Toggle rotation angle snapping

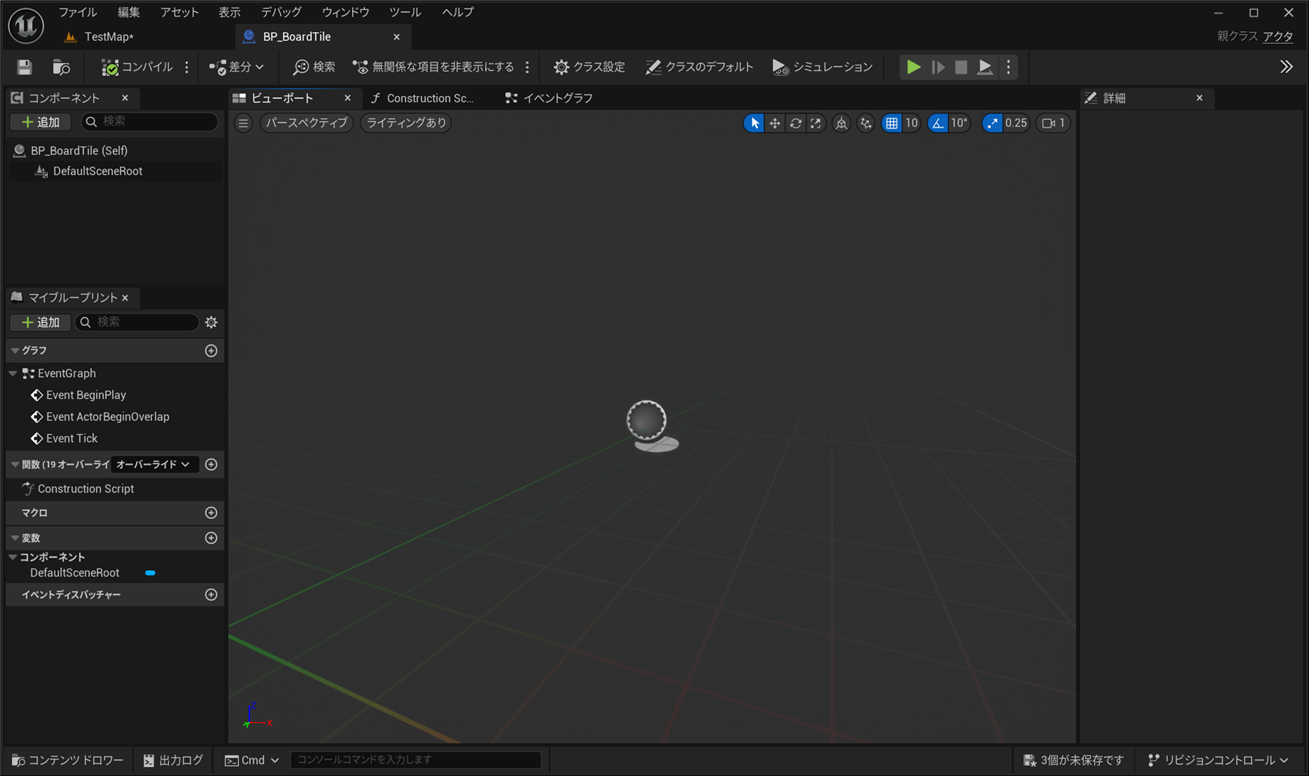[x=937, y=123]
